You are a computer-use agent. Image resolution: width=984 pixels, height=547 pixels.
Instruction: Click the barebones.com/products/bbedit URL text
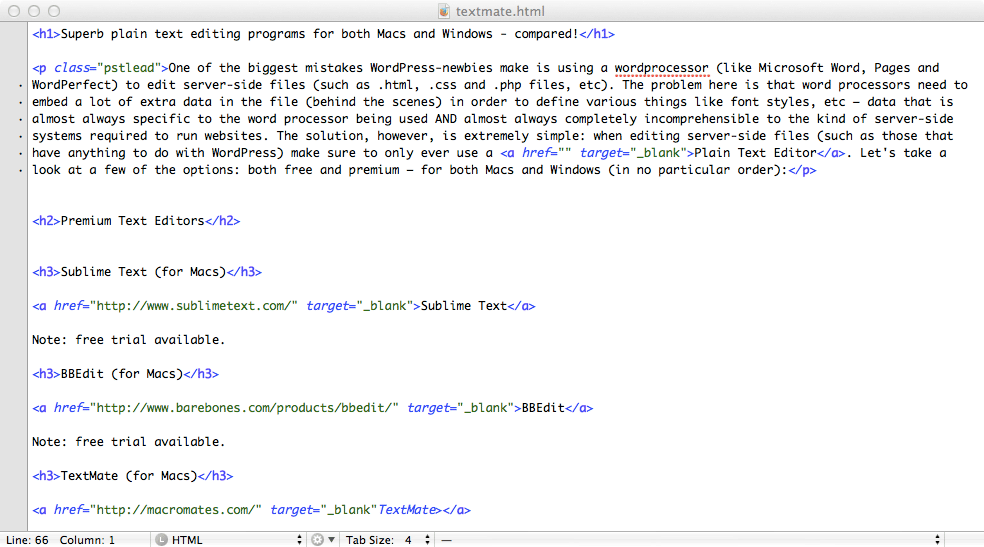244,408
